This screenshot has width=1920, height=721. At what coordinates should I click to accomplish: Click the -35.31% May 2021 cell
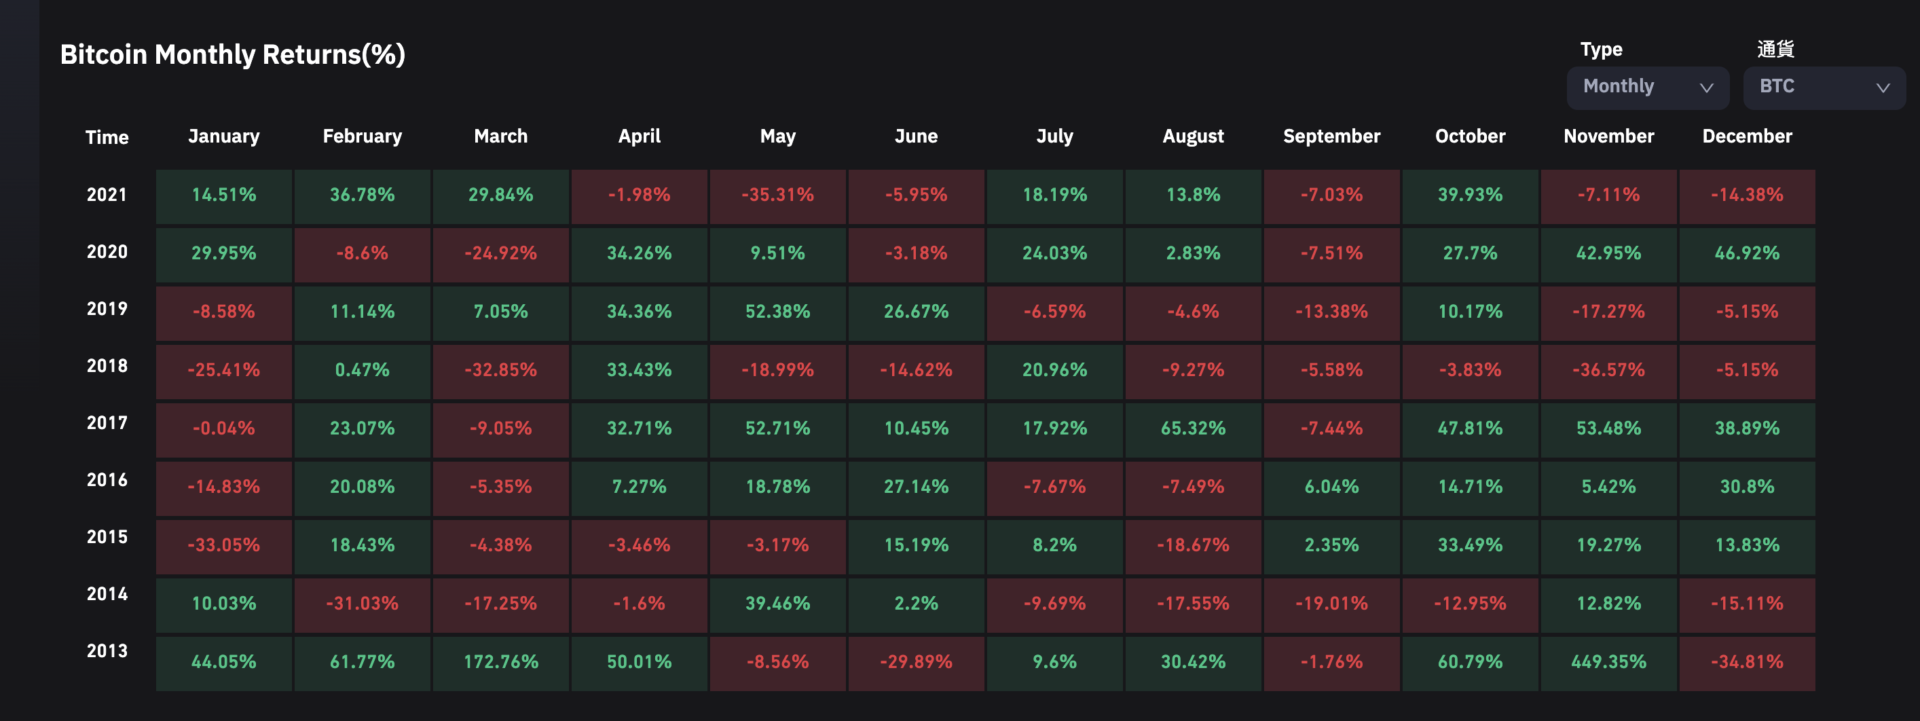tap(778, 195)
